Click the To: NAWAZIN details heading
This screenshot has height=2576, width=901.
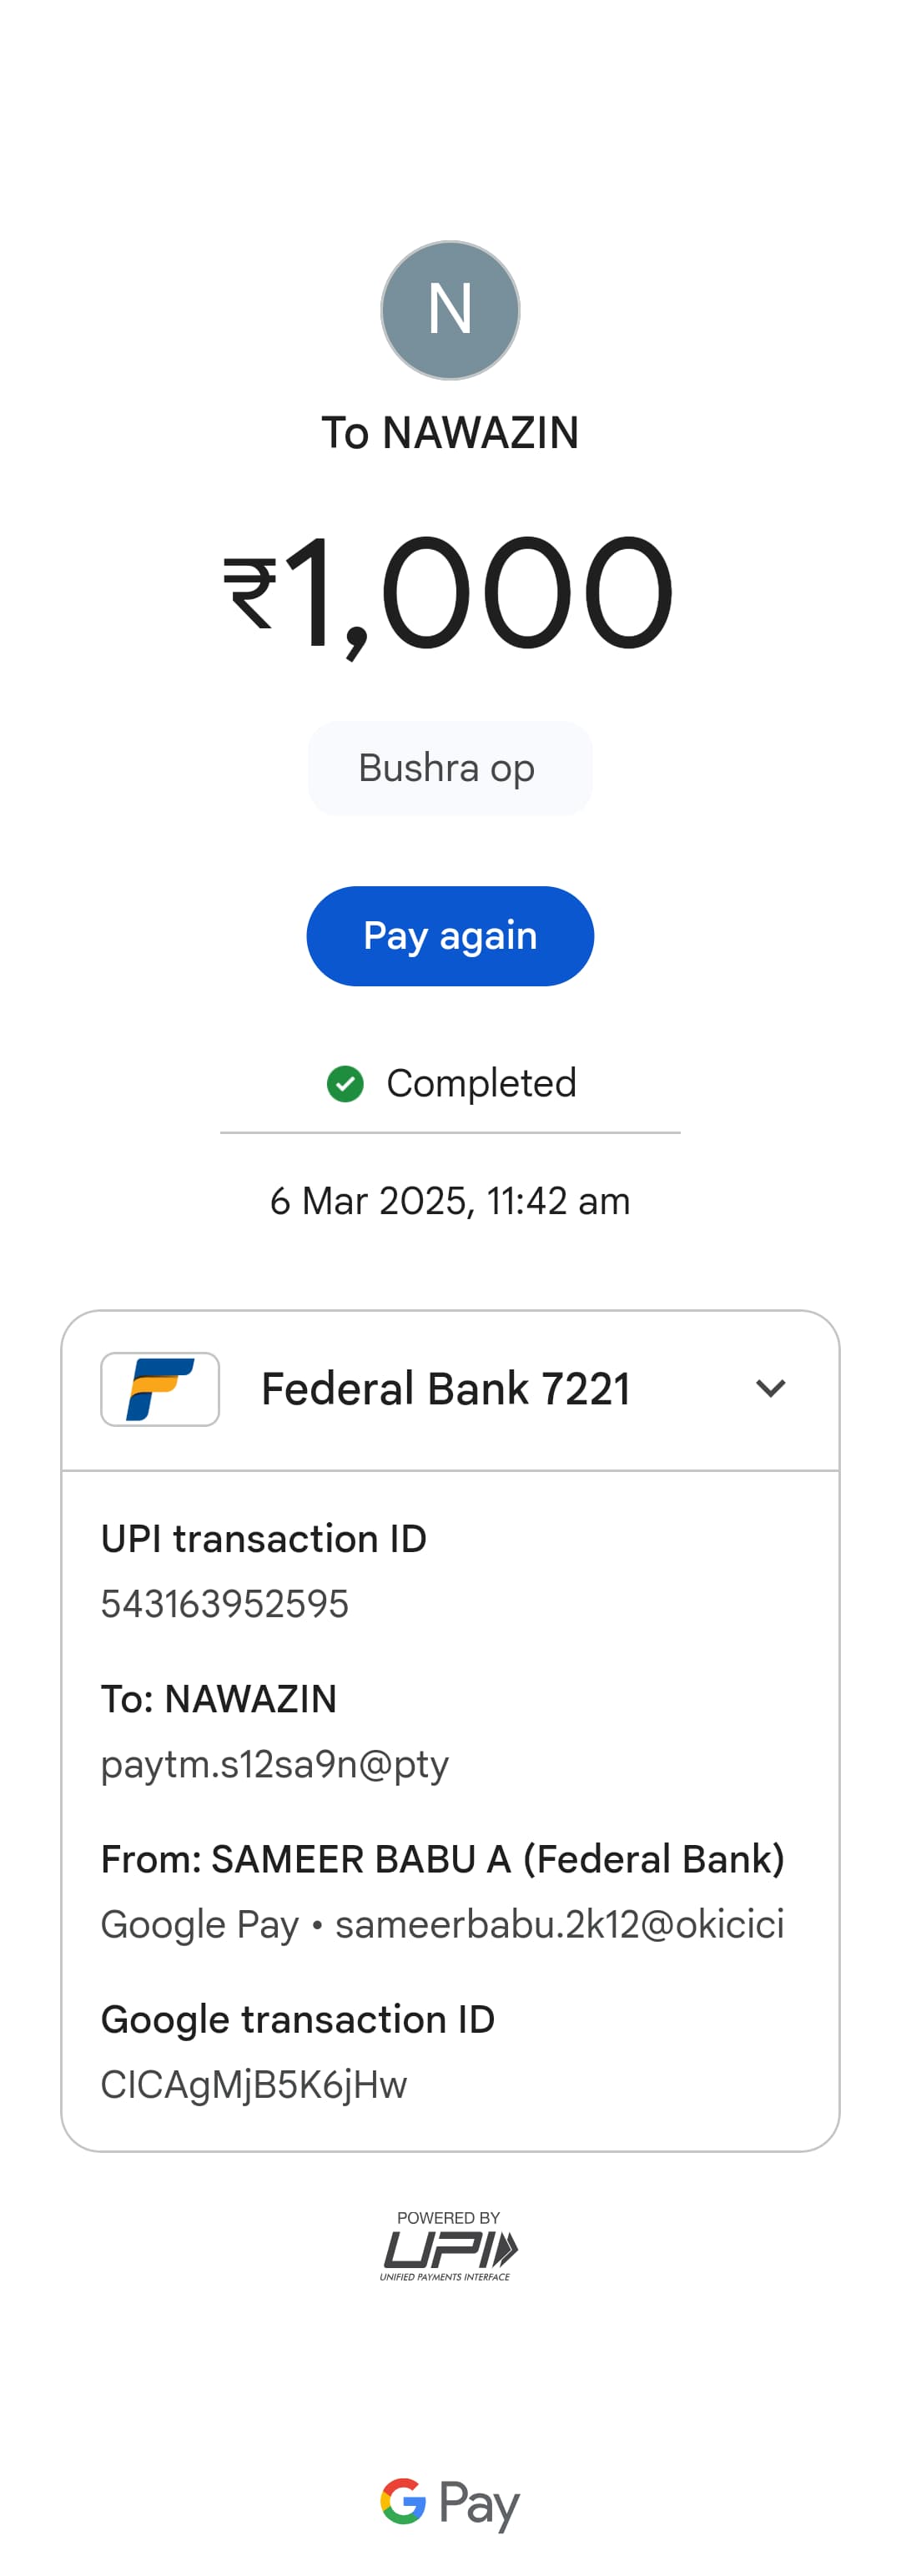point(219,1699)
